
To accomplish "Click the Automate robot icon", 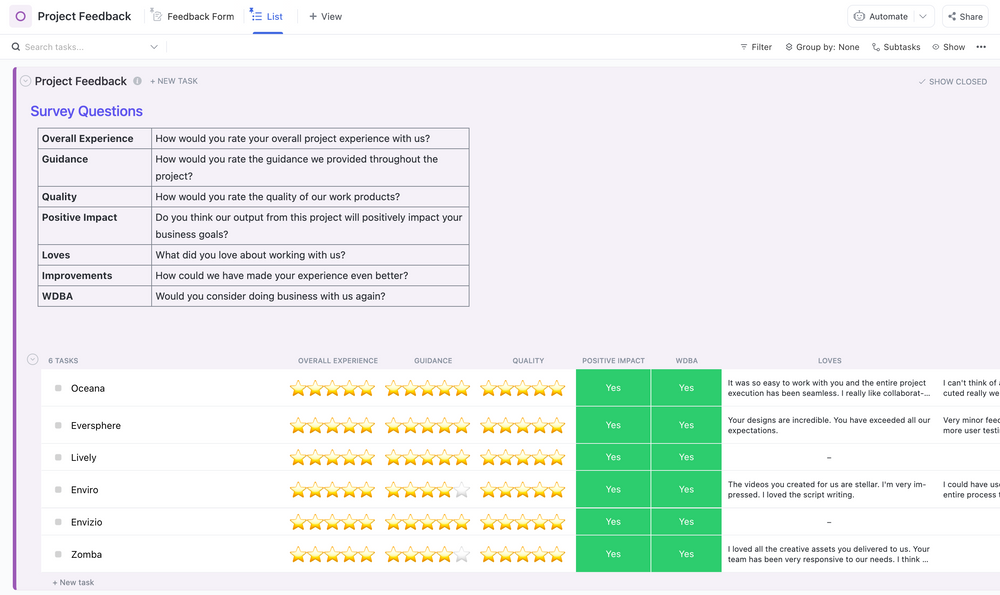I will click(861, 16).
